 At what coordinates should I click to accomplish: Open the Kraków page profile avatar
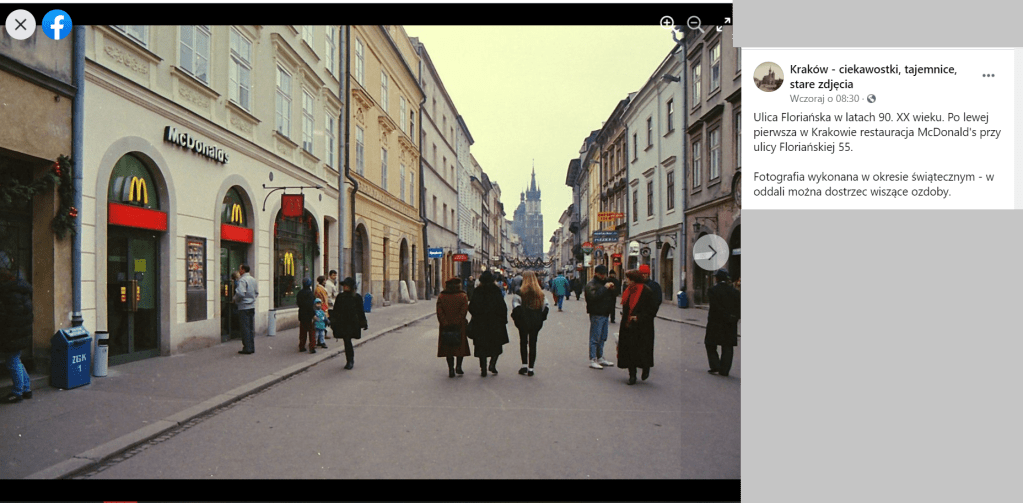[x=768, y=77]
